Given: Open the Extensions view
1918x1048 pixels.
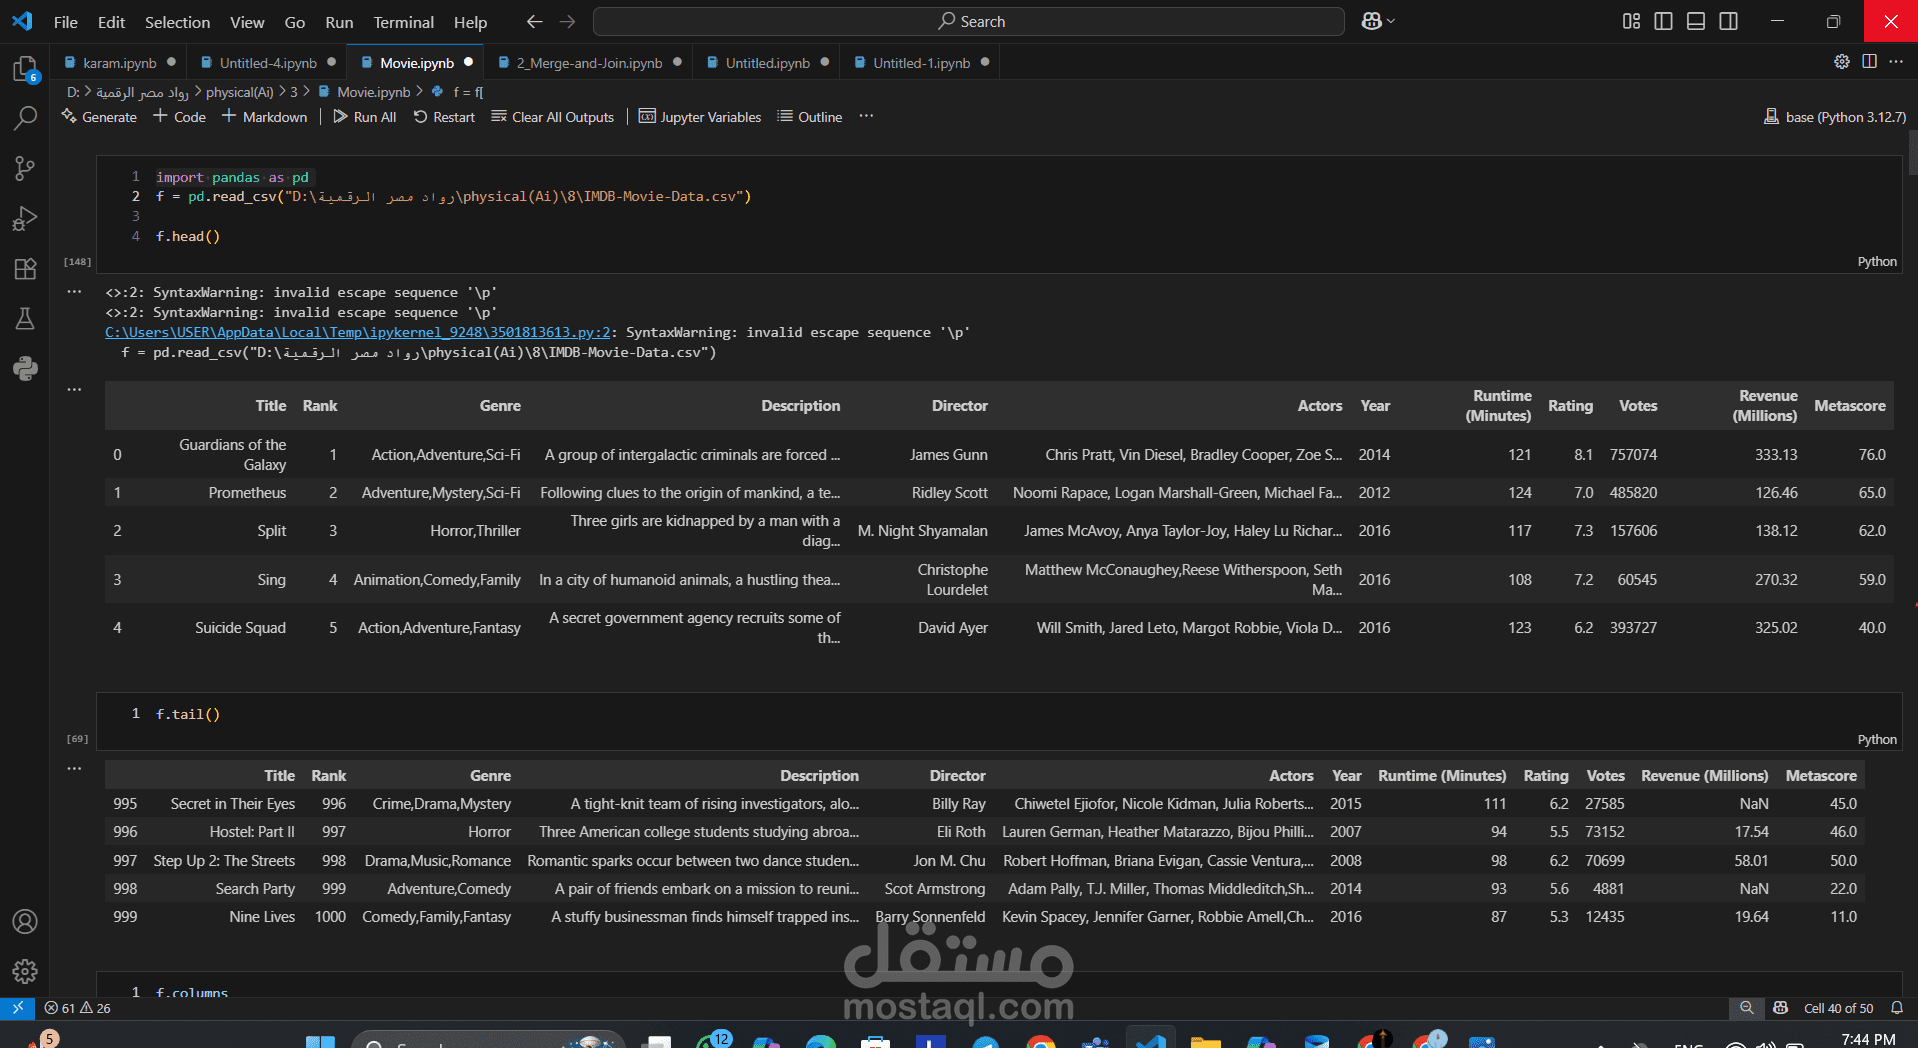Looking at the screenshot, I should click(25, 268).
